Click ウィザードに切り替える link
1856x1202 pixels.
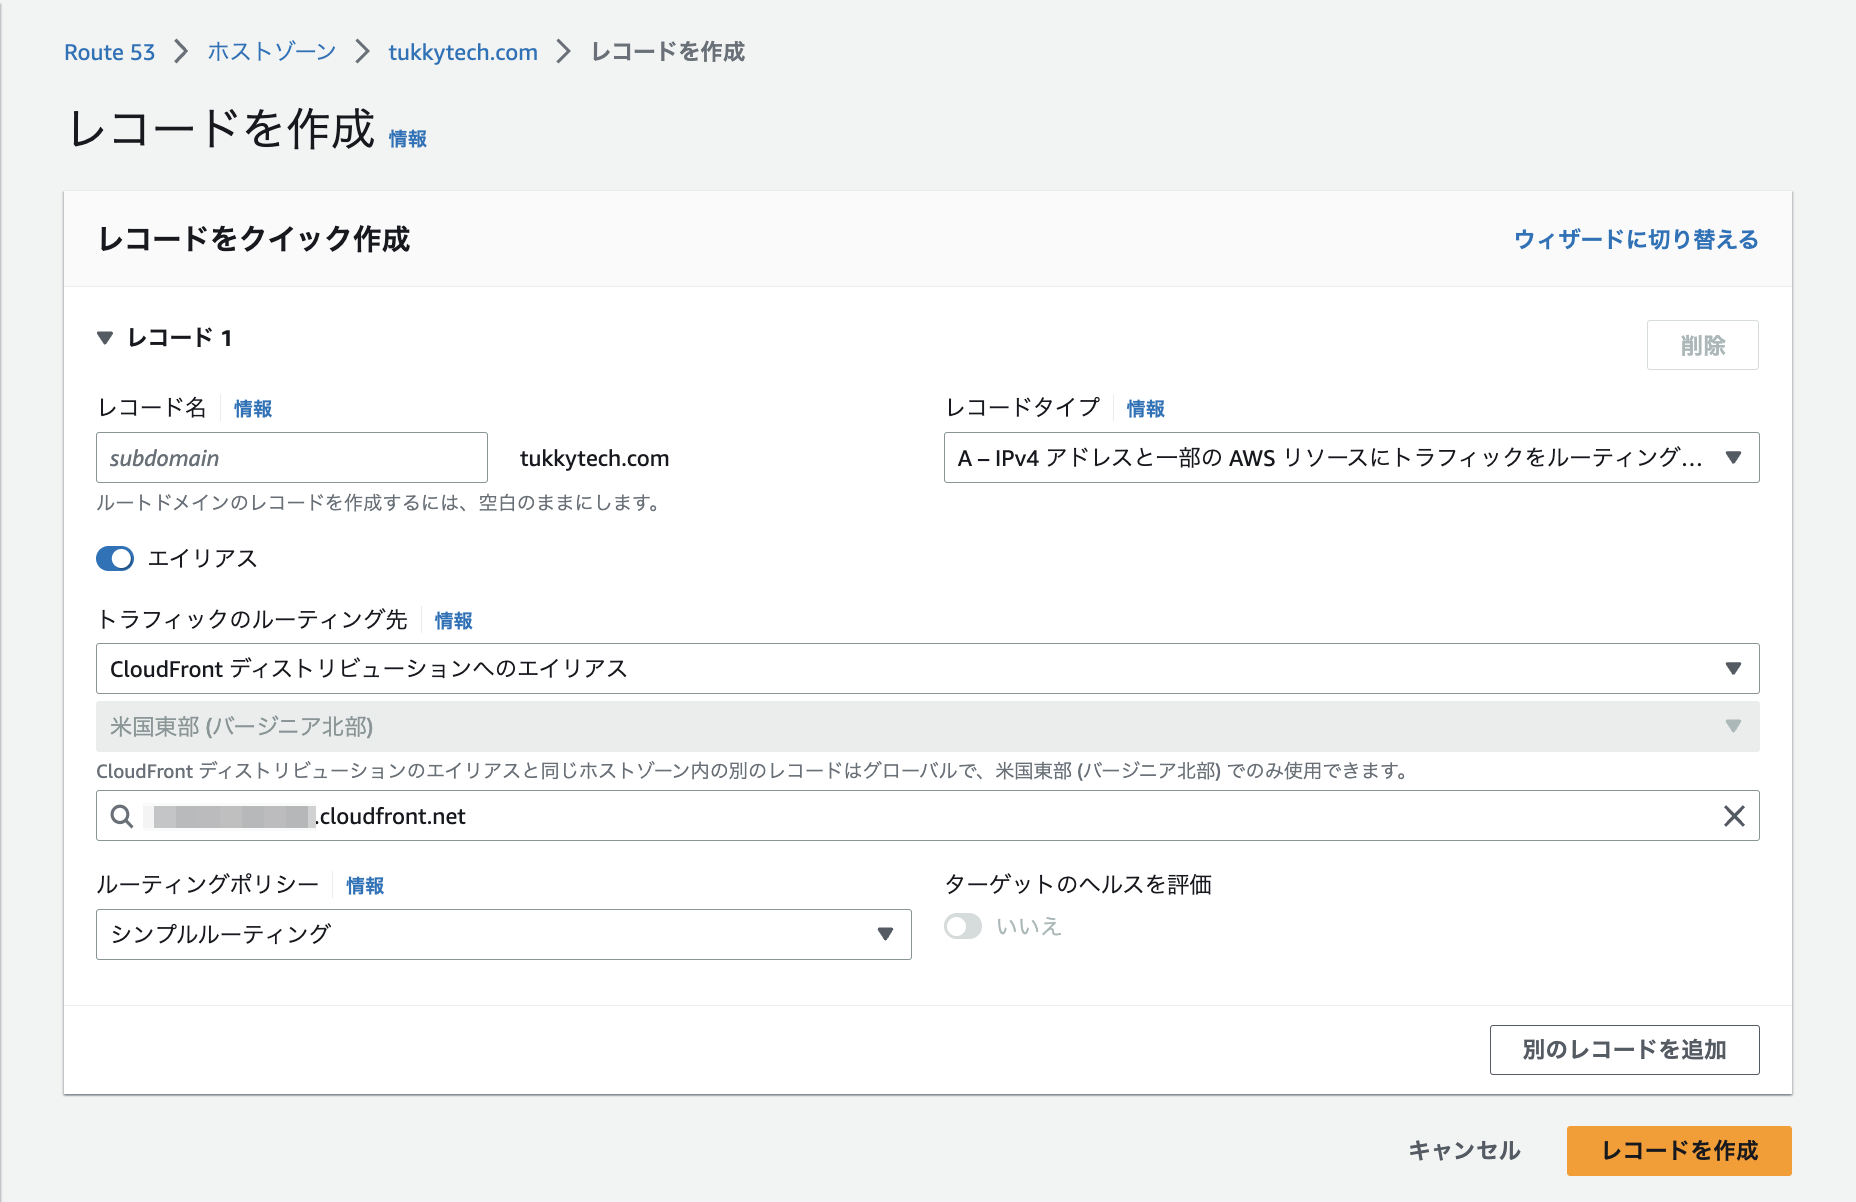tap(1635, 240)
